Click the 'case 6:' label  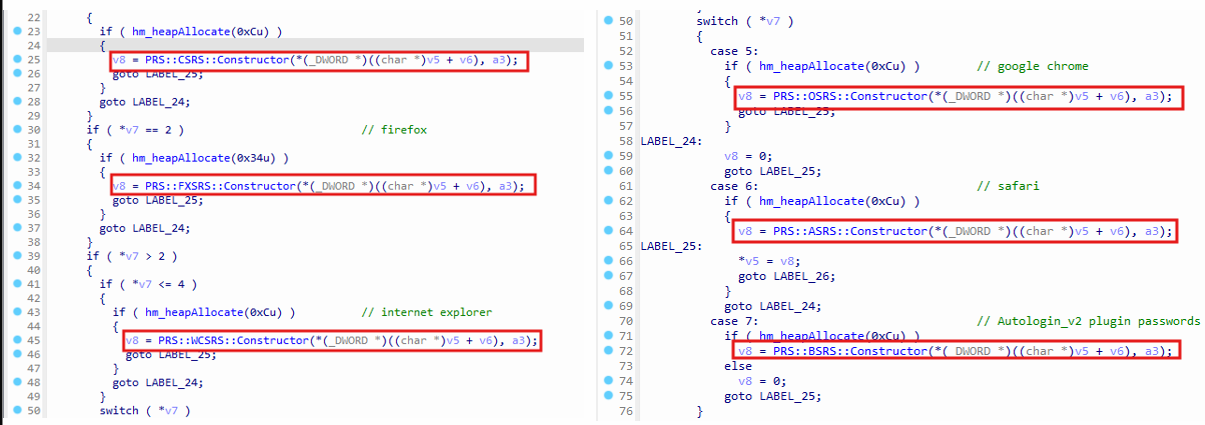pos(735,186)
